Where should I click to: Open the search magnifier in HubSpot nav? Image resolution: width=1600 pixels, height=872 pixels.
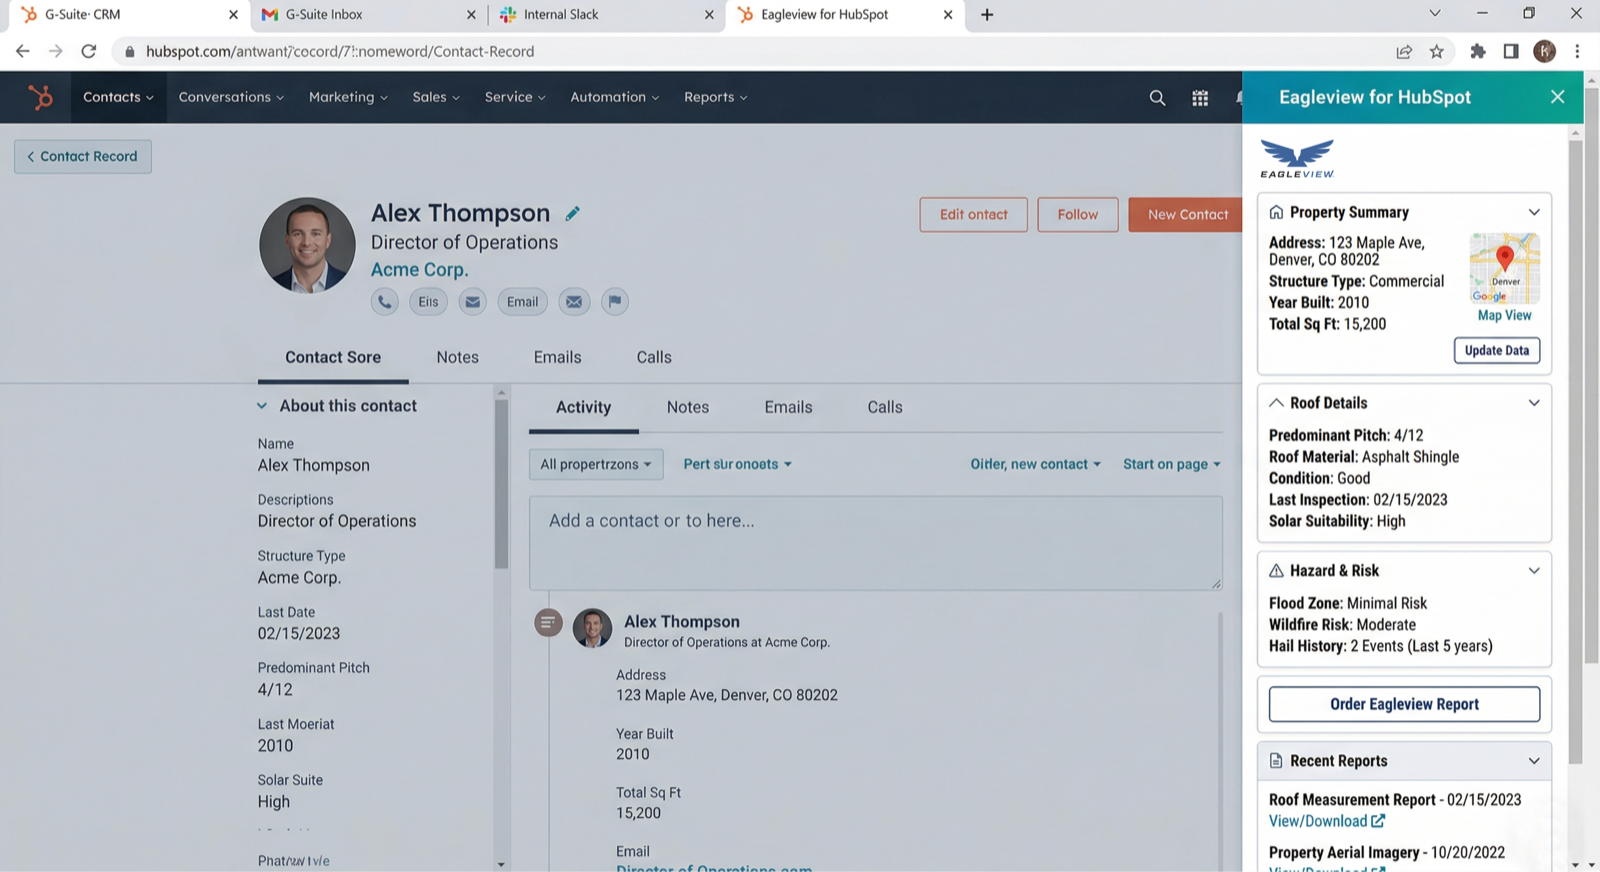(1157, 97)
